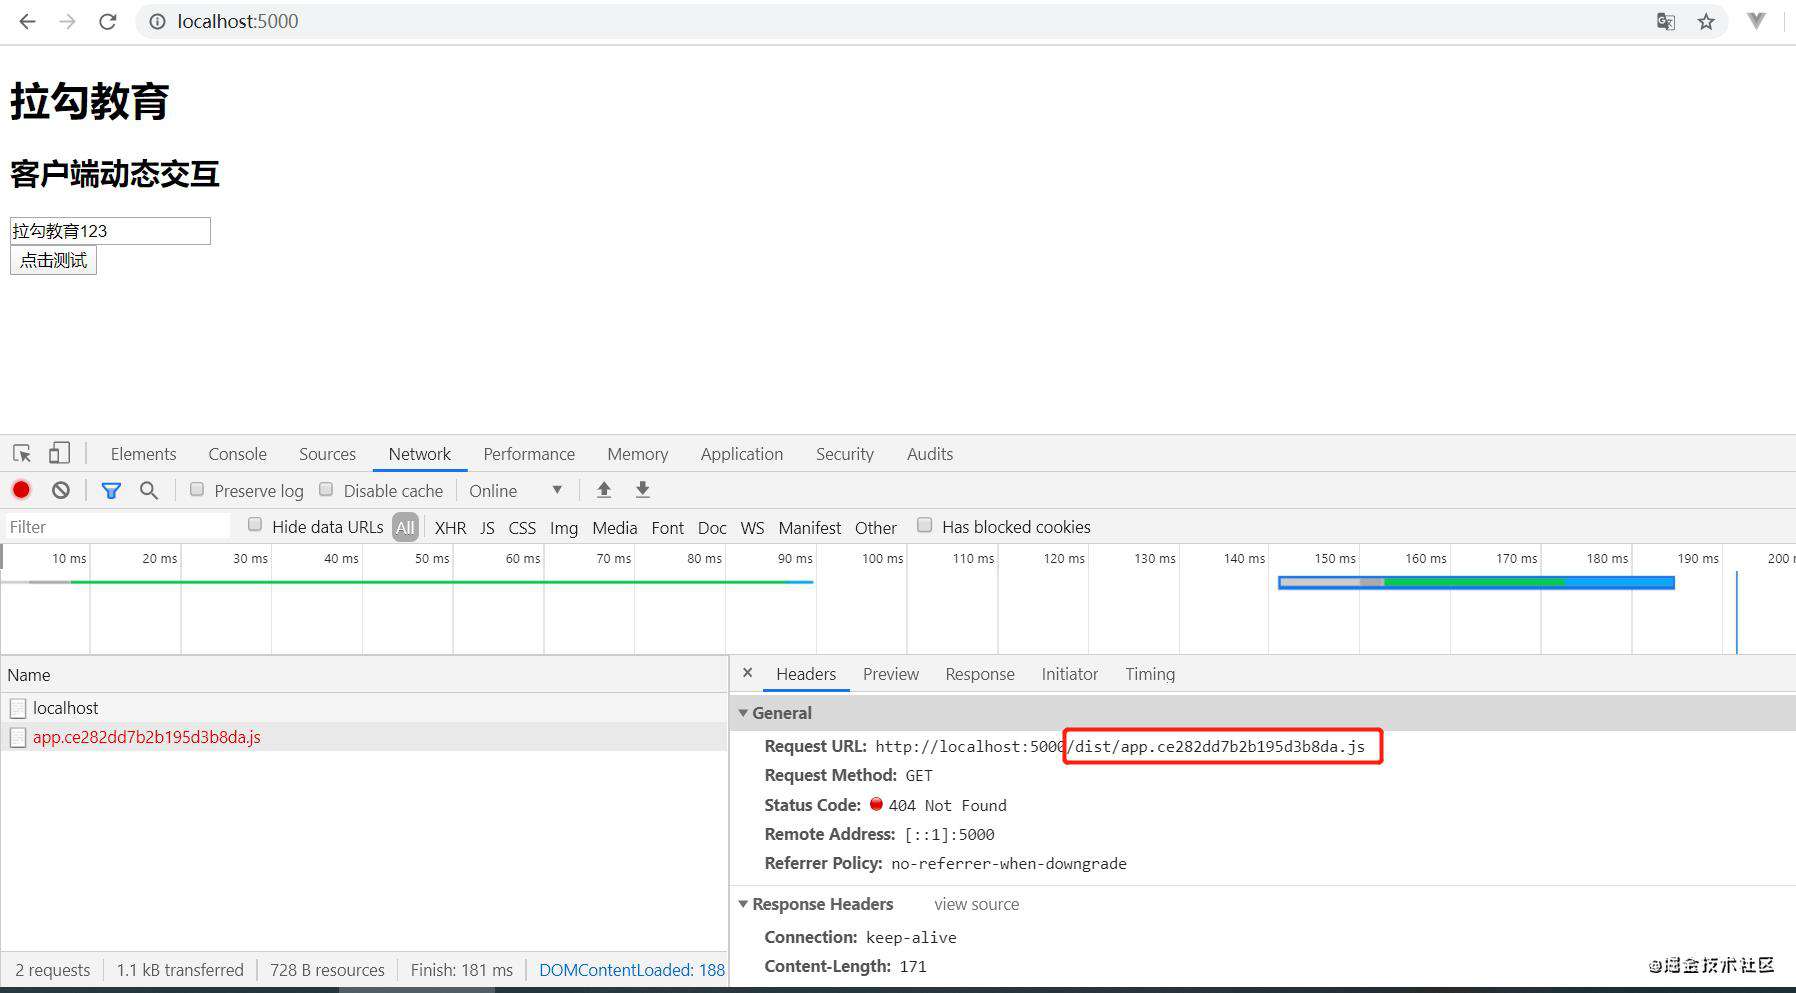The image size is (1796, 993).
Task: Click the 拉勾教育123 text input
Action: click(110, 231)
